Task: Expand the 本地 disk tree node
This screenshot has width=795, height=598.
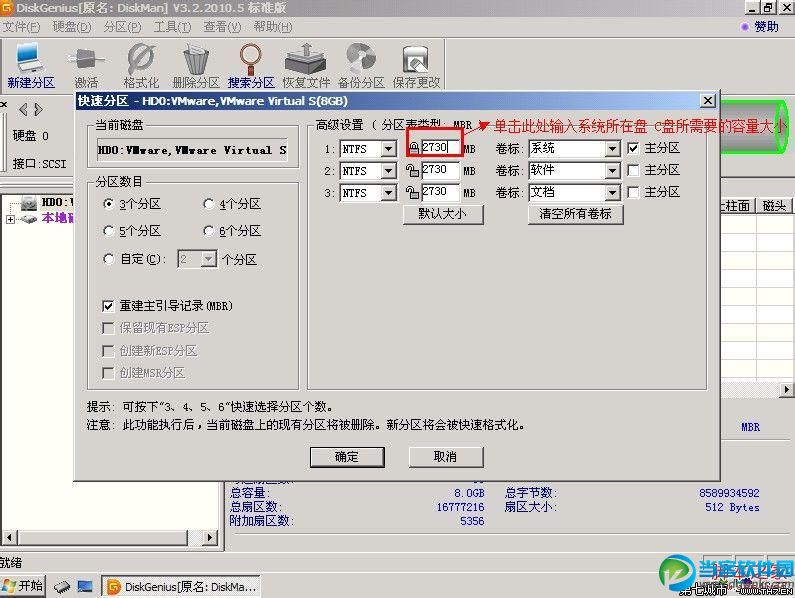Action: (10, 219)
